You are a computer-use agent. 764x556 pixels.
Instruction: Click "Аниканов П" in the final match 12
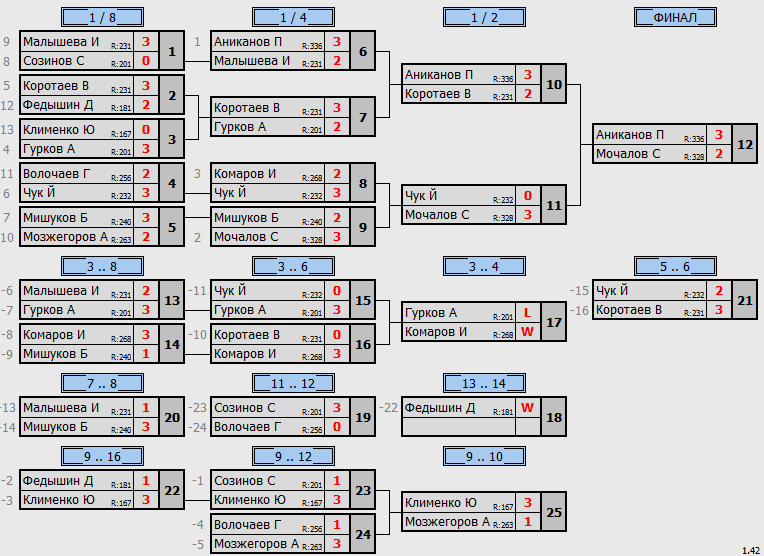click(x=630, y=134)
